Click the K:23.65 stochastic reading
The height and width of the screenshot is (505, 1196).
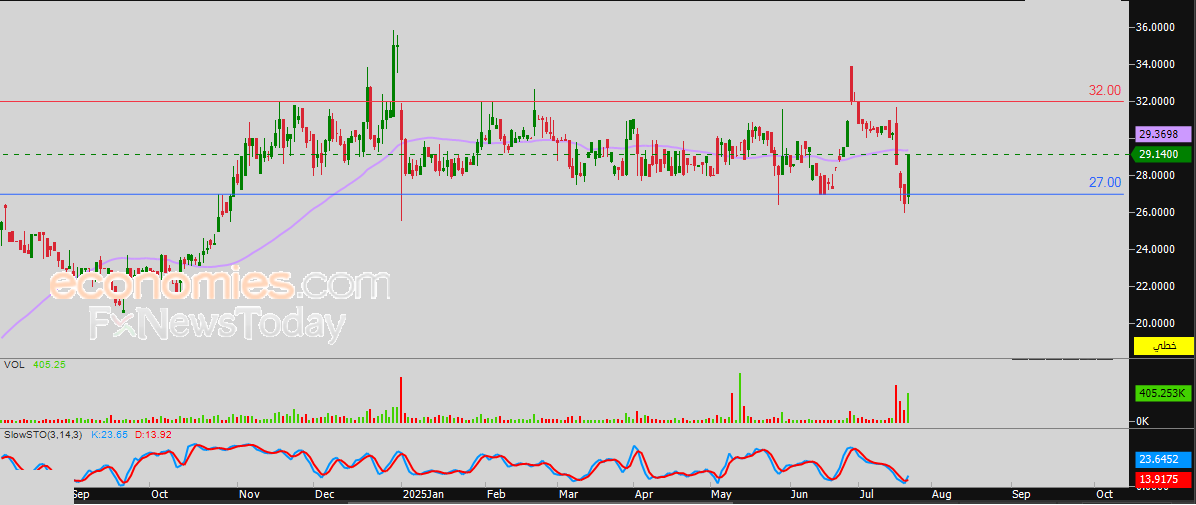[x=109, y=434]
